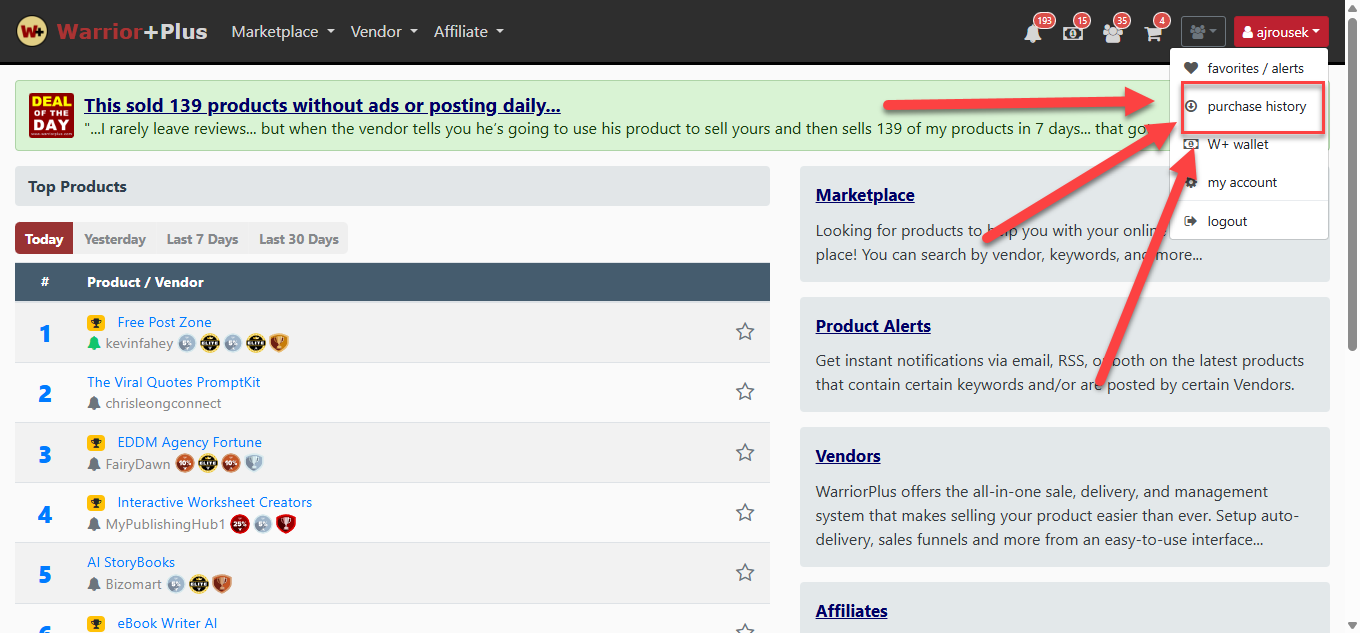The width and height of the screenshot is (1360, 633).
Task: Click the vendor name Bizomart
Action: click(135, 584)
